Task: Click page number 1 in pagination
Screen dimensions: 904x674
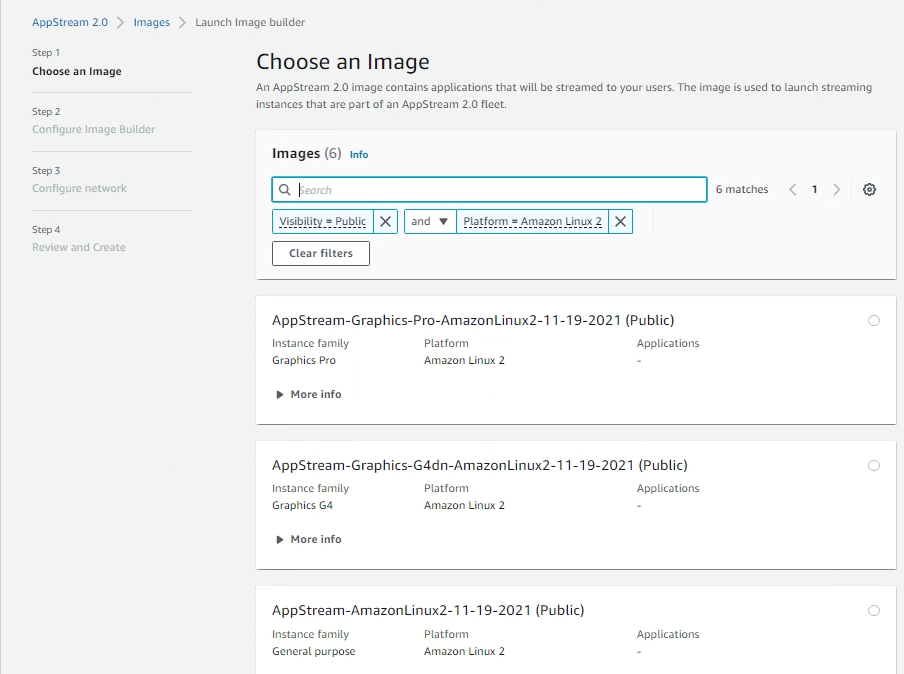Action: tap(814, 189)
